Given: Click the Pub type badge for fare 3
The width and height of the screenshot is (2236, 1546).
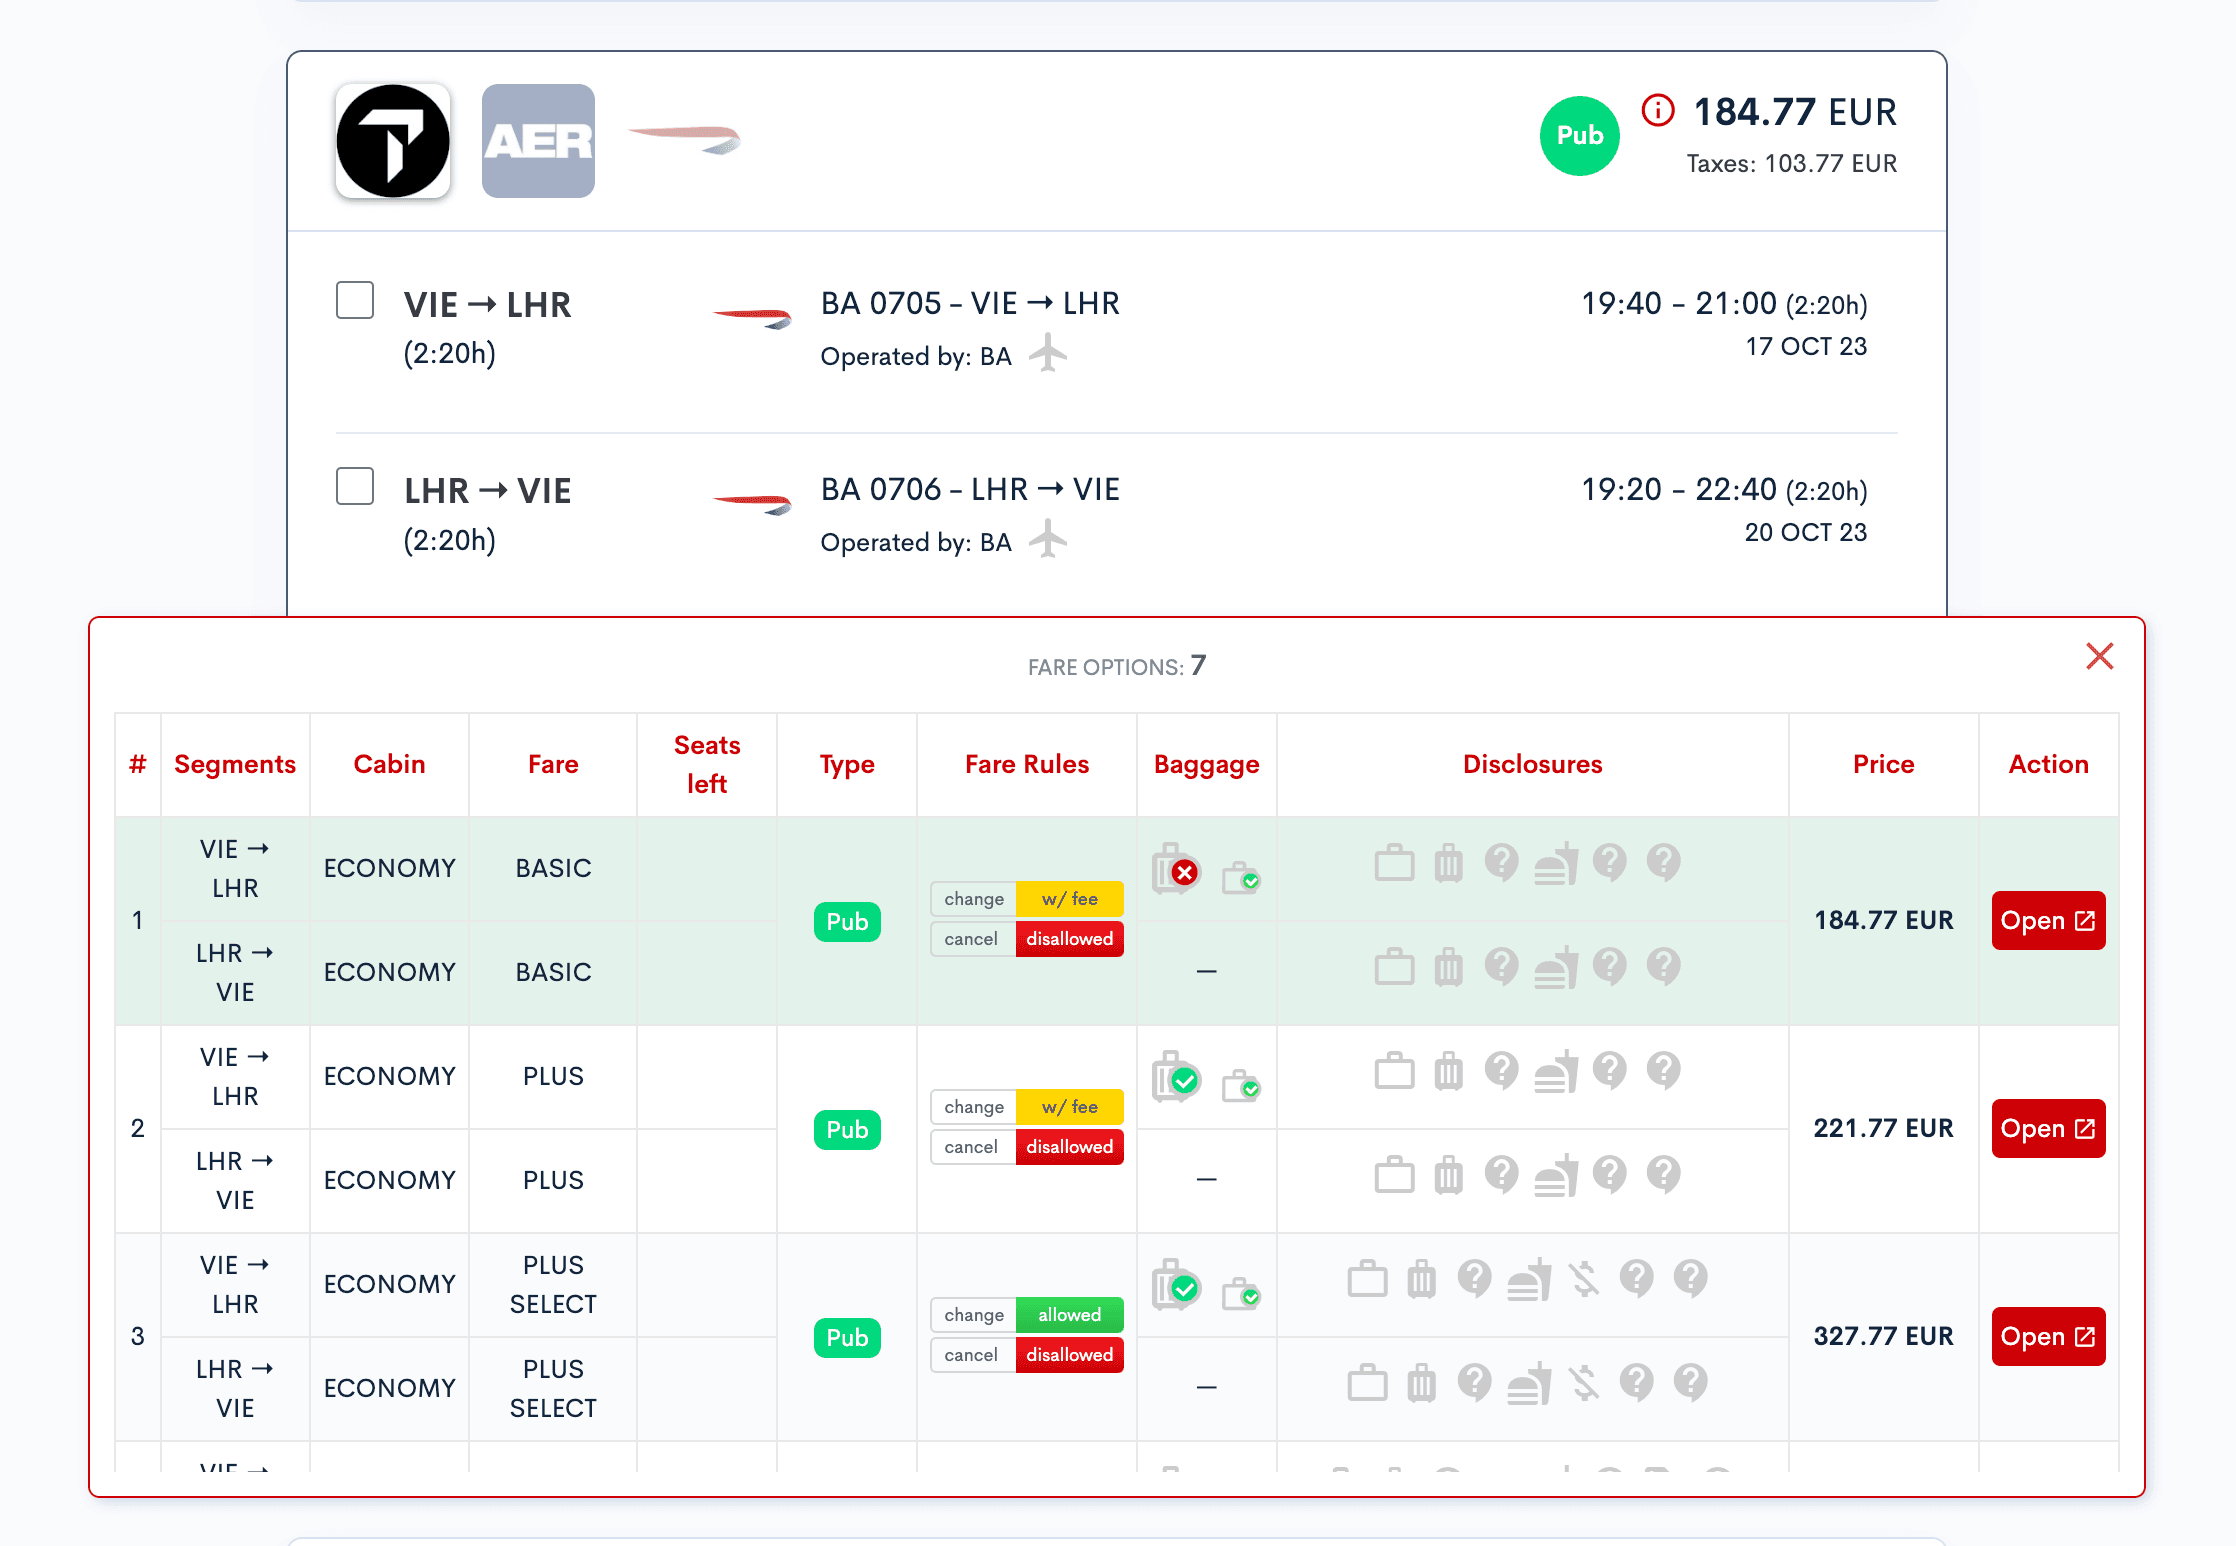Looking at the screenshot, I should pyautogui.click(x=847, y=1337).
